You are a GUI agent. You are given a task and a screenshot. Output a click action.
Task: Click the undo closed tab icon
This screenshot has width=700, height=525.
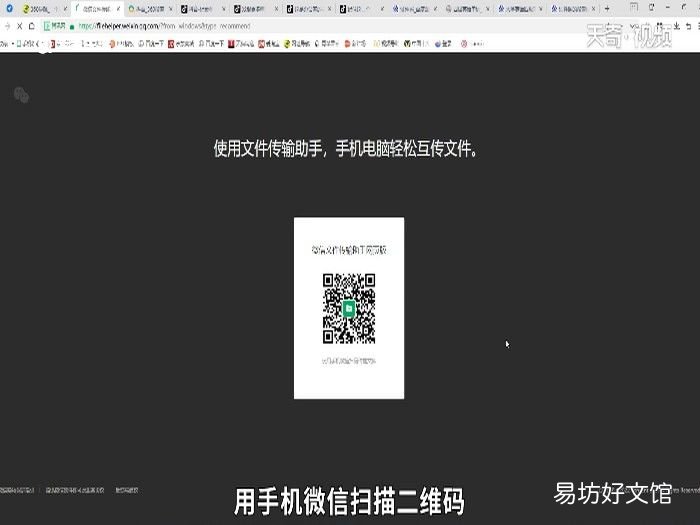(689, 26)
